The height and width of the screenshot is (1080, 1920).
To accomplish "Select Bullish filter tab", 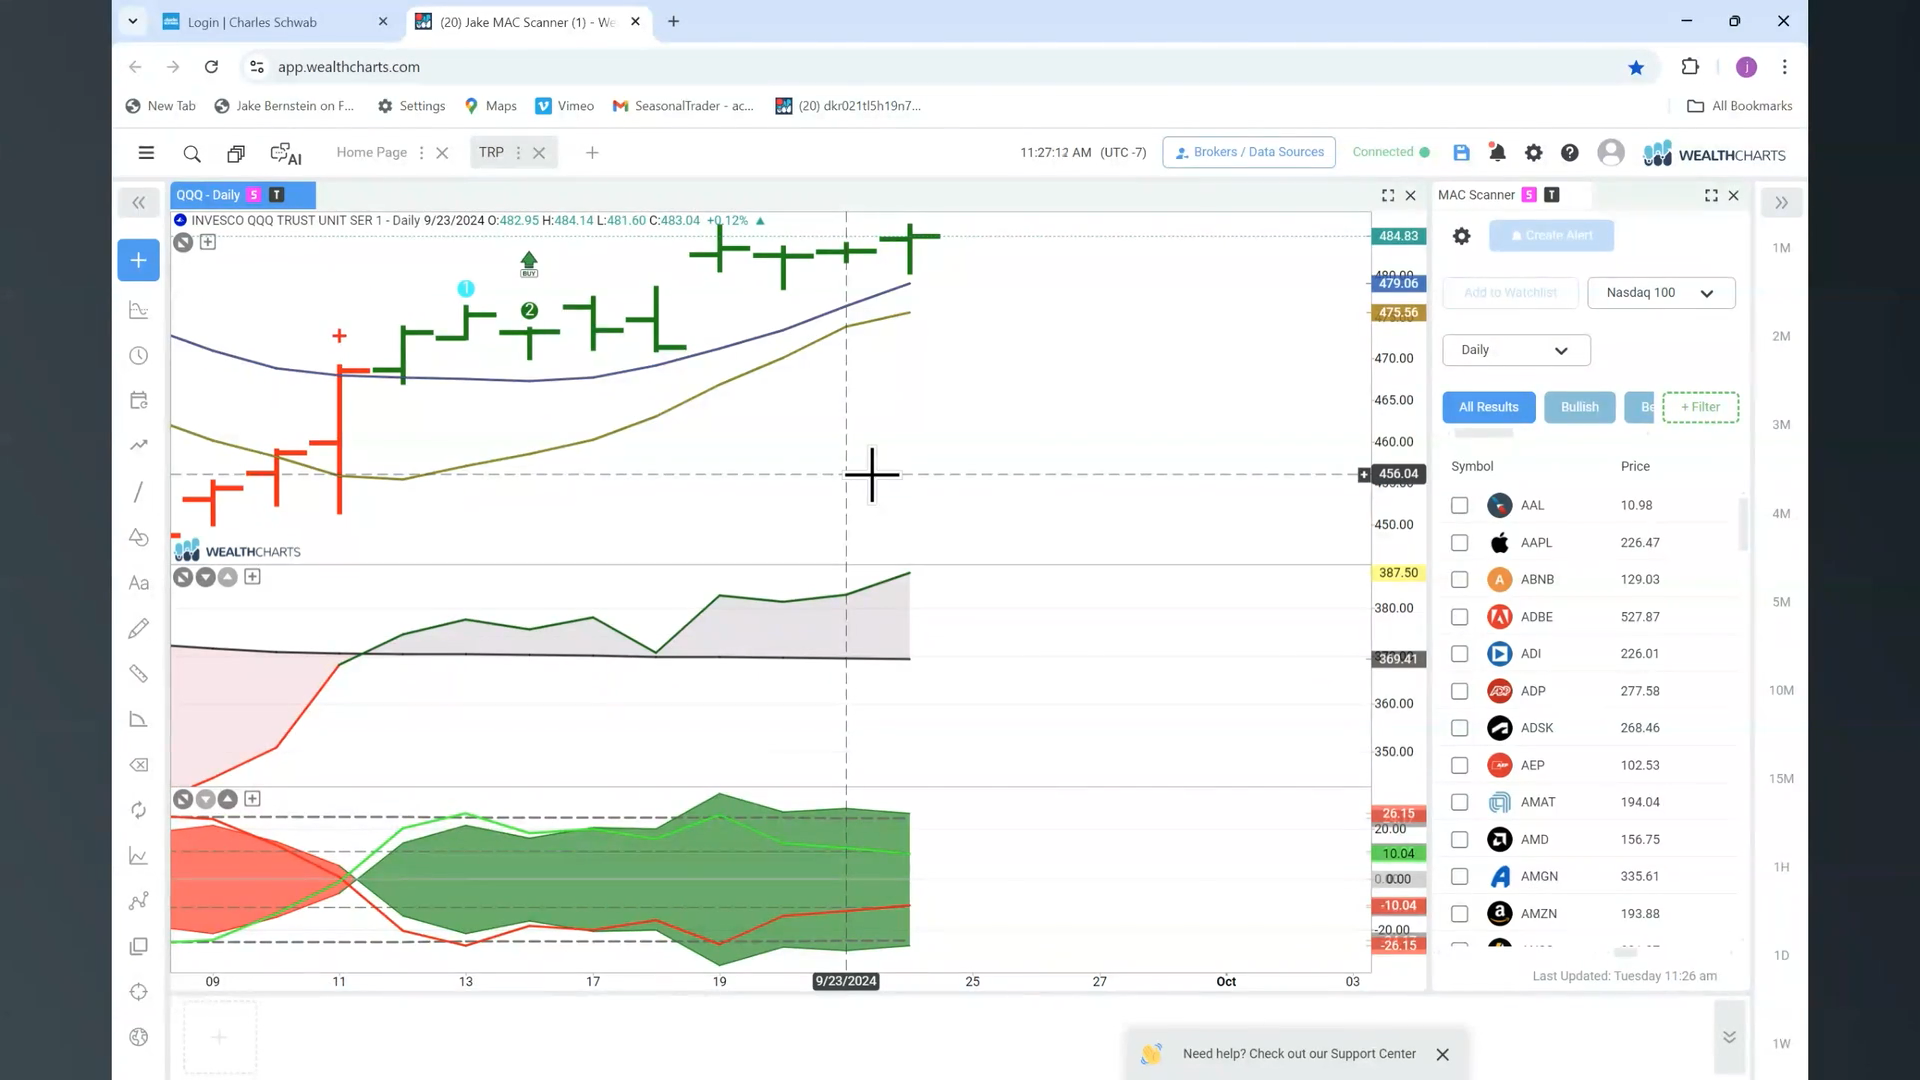I will [1580, 407].
